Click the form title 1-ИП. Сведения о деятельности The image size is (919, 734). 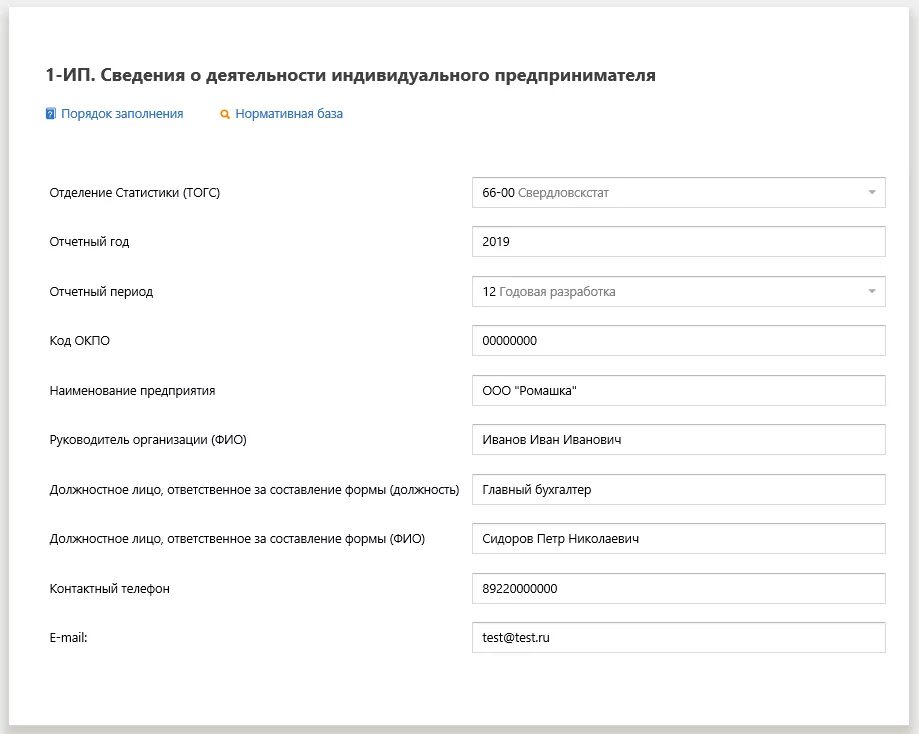pyautogui.click(x=350, y=75)
